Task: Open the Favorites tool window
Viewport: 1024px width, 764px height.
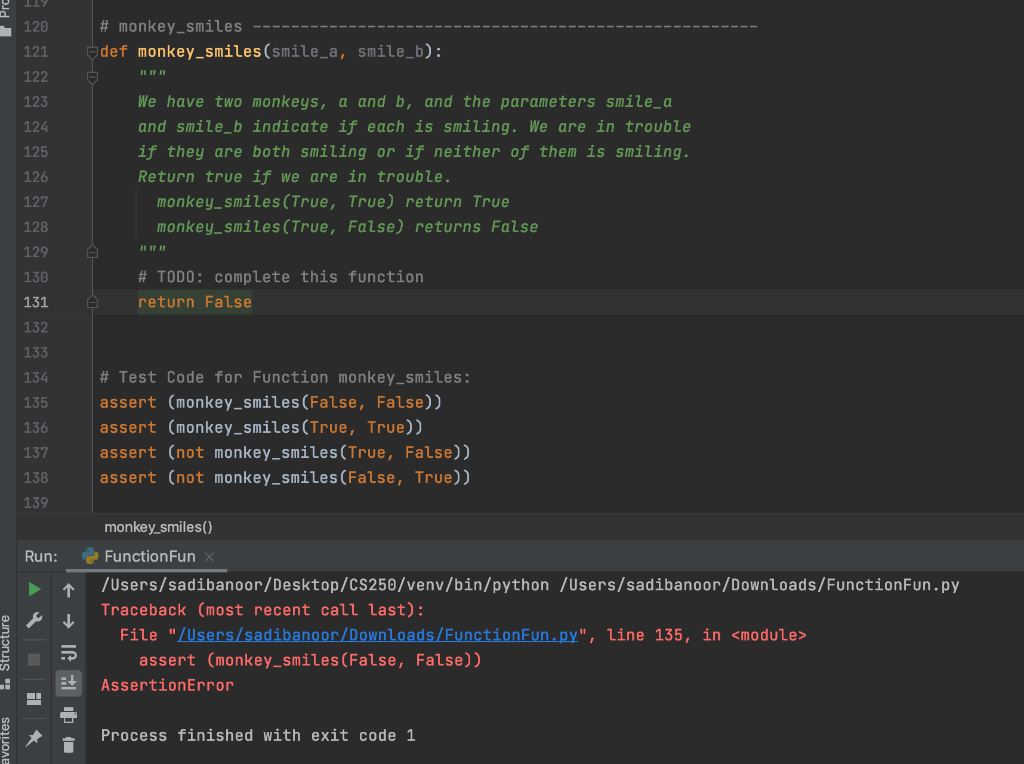Action: (x=8, y=740)
